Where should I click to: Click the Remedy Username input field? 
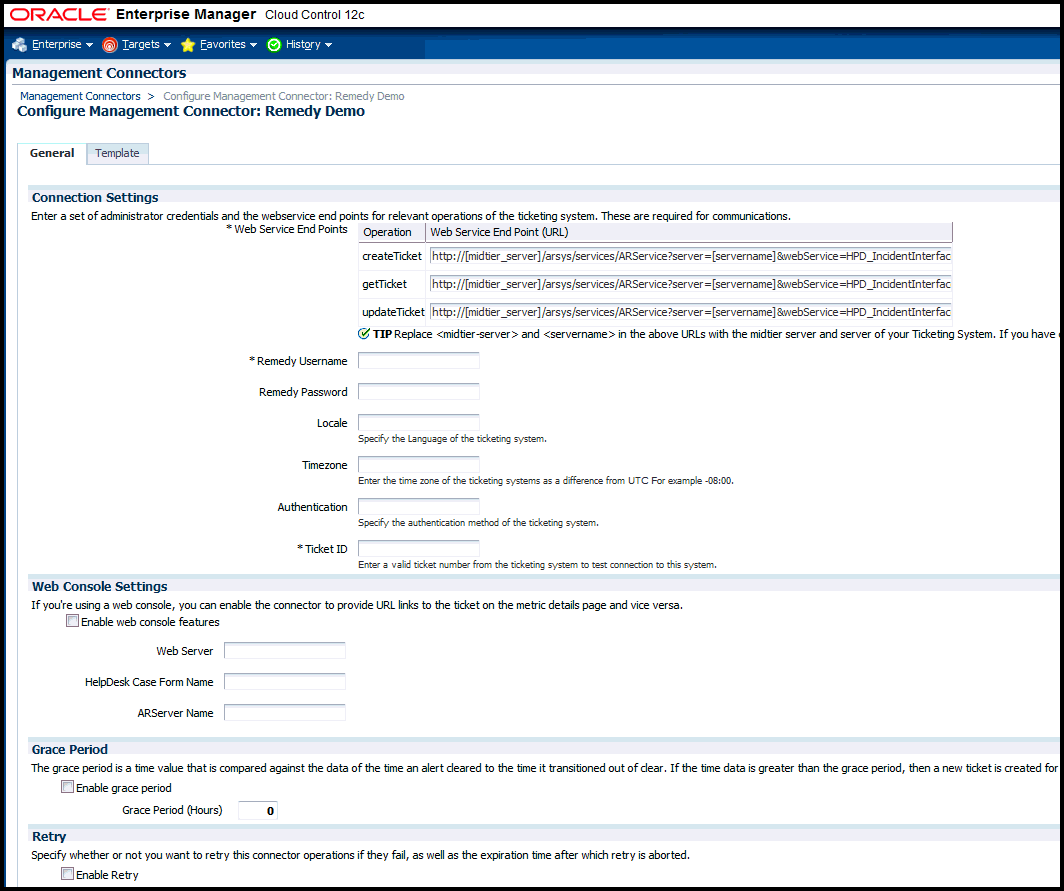(418, 360)
